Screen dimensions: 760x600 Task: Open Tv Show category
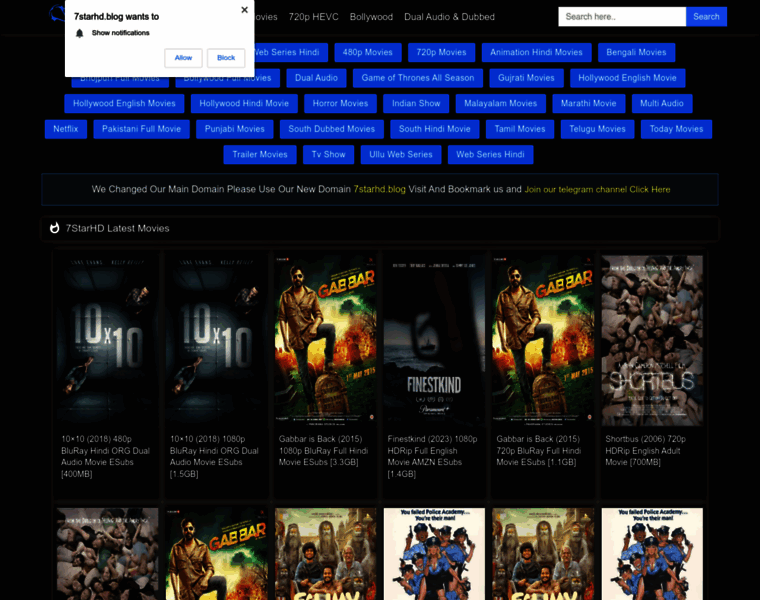pos(329,155)
